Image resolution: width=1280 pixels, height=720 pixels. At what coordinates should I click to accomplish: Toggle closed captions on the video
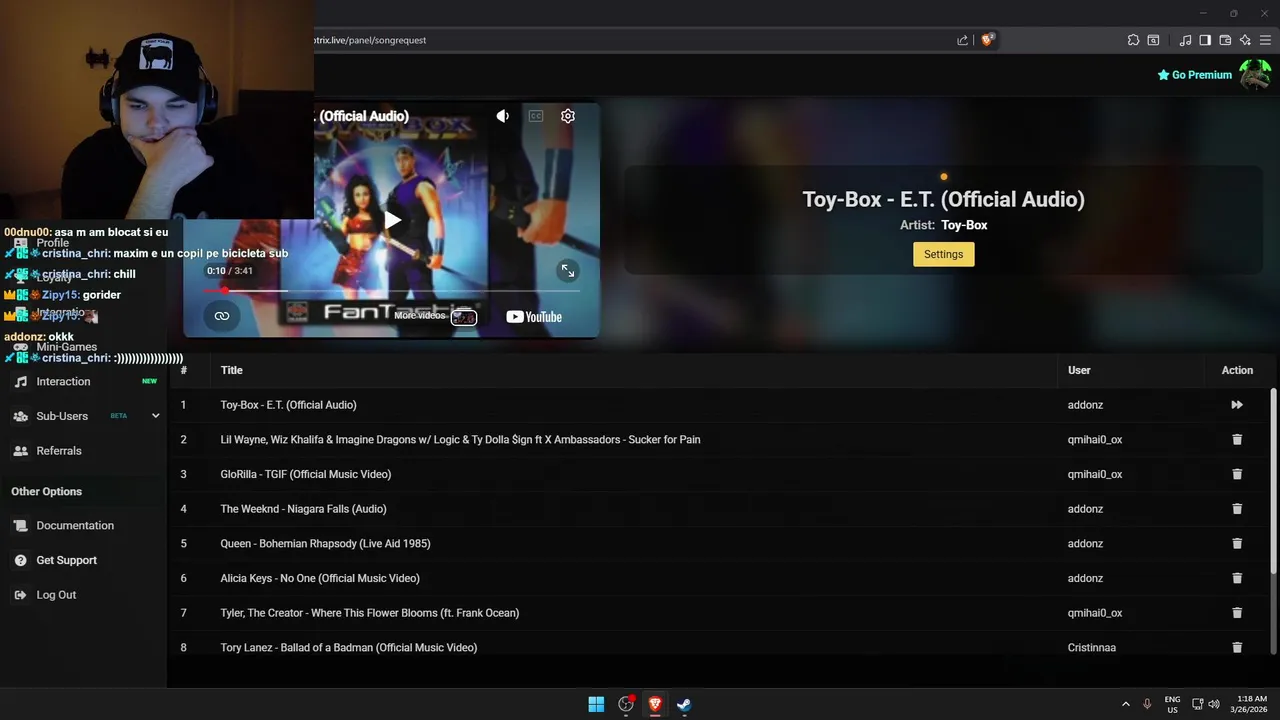coord(536,116)
